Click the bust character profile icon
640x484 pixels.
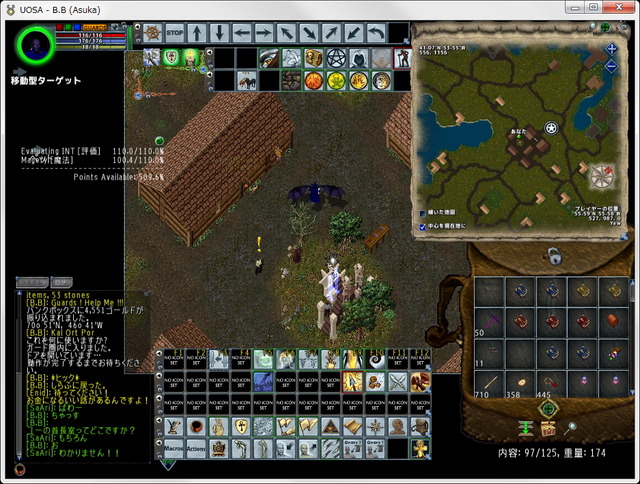[x=398, y=427]
